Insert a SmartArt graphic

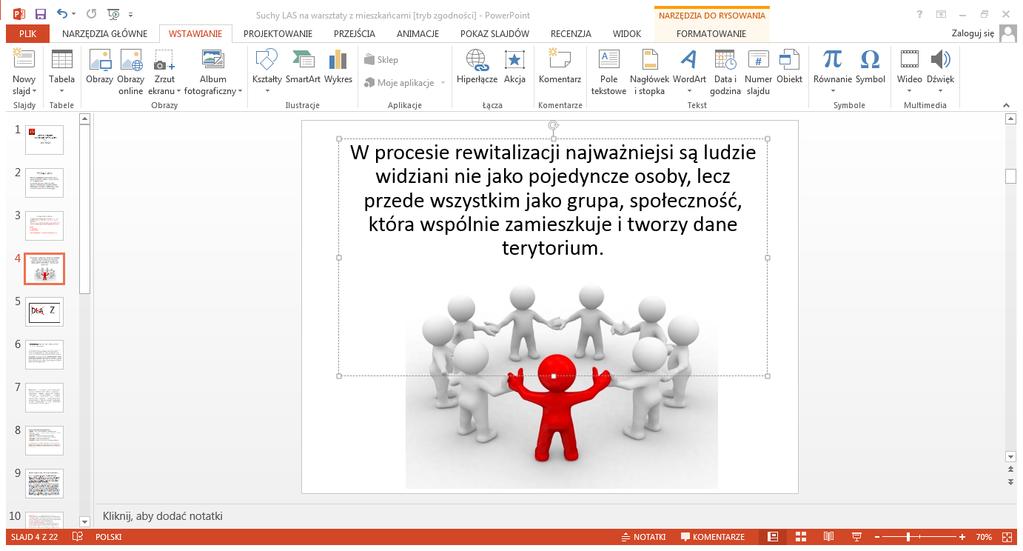click(303, 67)
